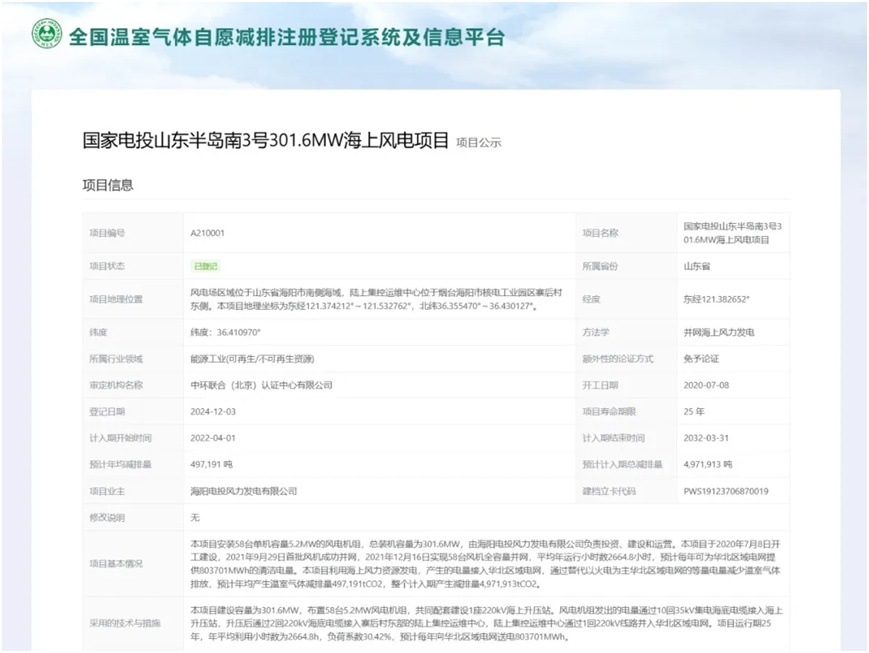Click the start date 2020-07-08
Image resolution: width=869 pixels, height=653 pixels.
705,385
